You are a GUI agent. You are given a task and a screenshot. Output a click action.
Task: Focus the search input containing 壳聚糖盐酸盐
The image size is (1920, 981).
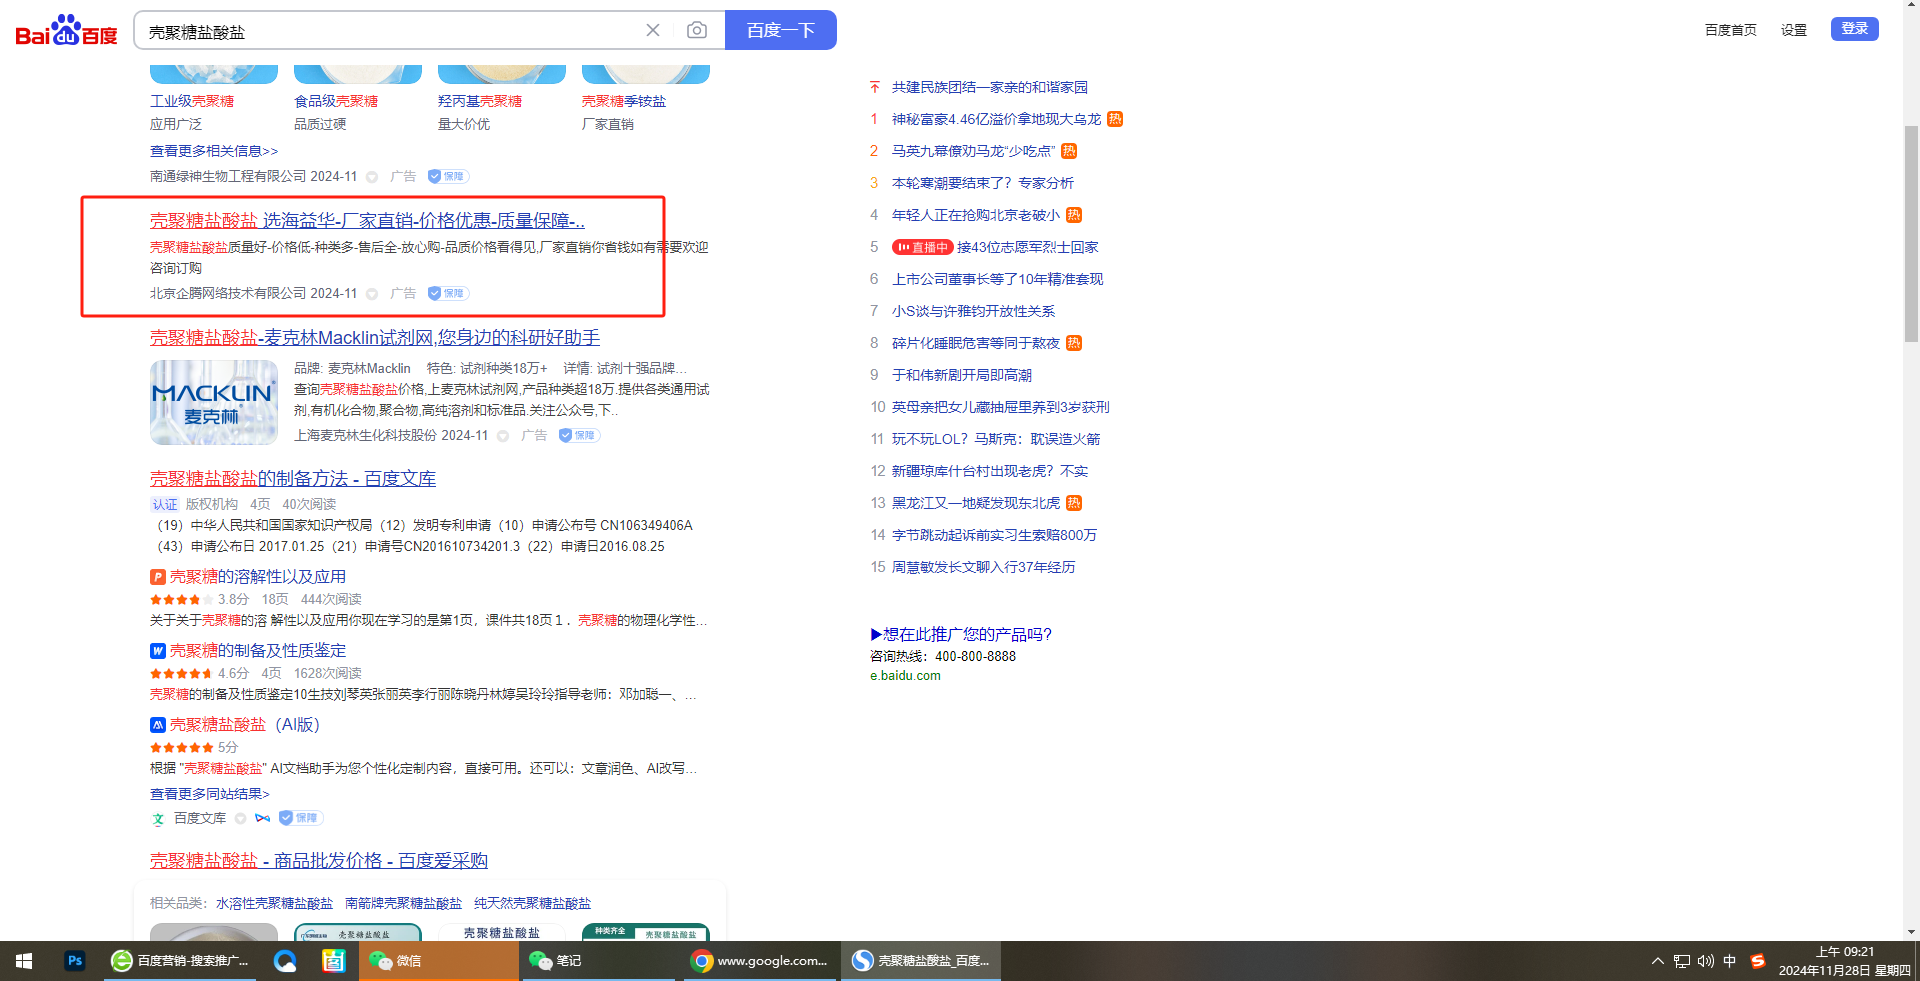pyautogui.click(x=390, y=31)
